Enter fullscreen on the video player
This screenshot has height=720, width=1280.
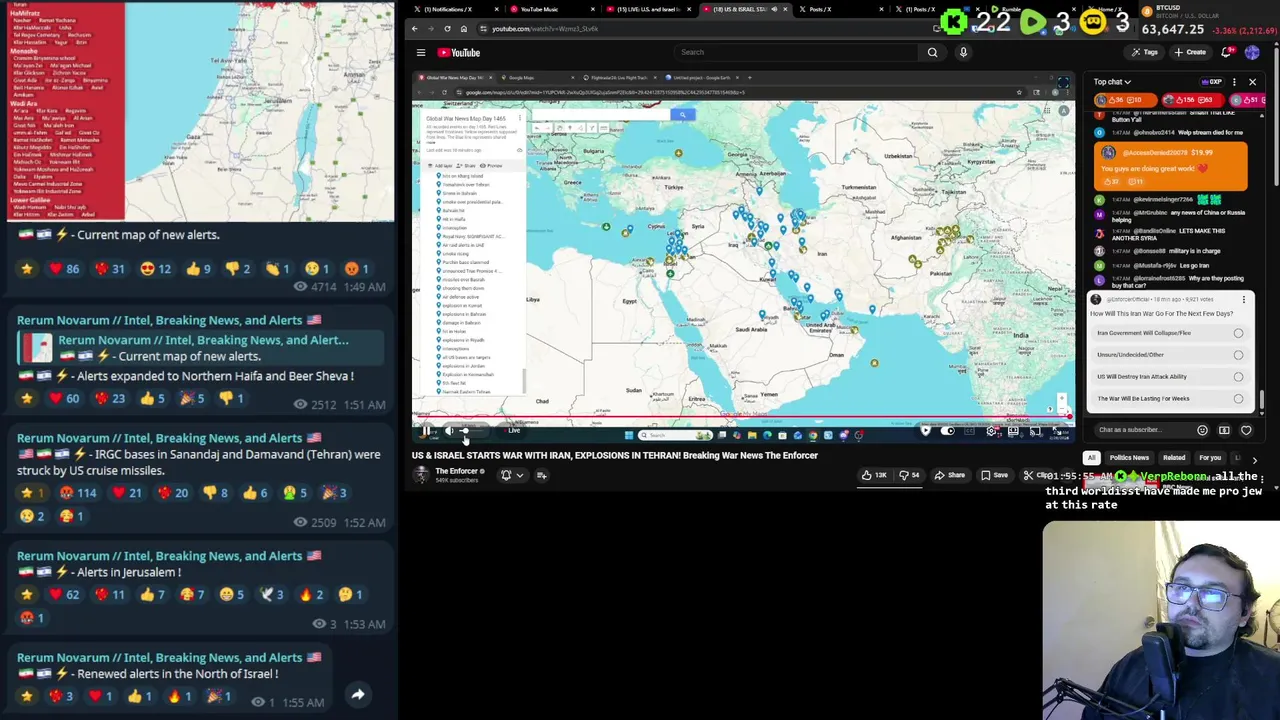click(1058, 431)
